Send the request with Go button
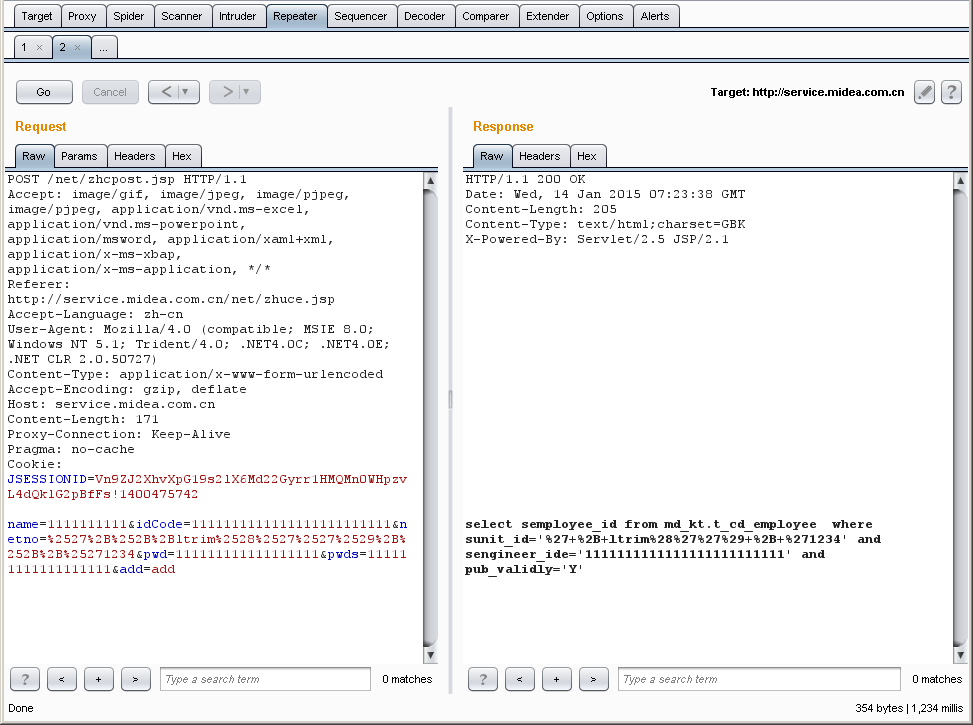Viewport: 973px width, 725px height. tap(43, 92)
